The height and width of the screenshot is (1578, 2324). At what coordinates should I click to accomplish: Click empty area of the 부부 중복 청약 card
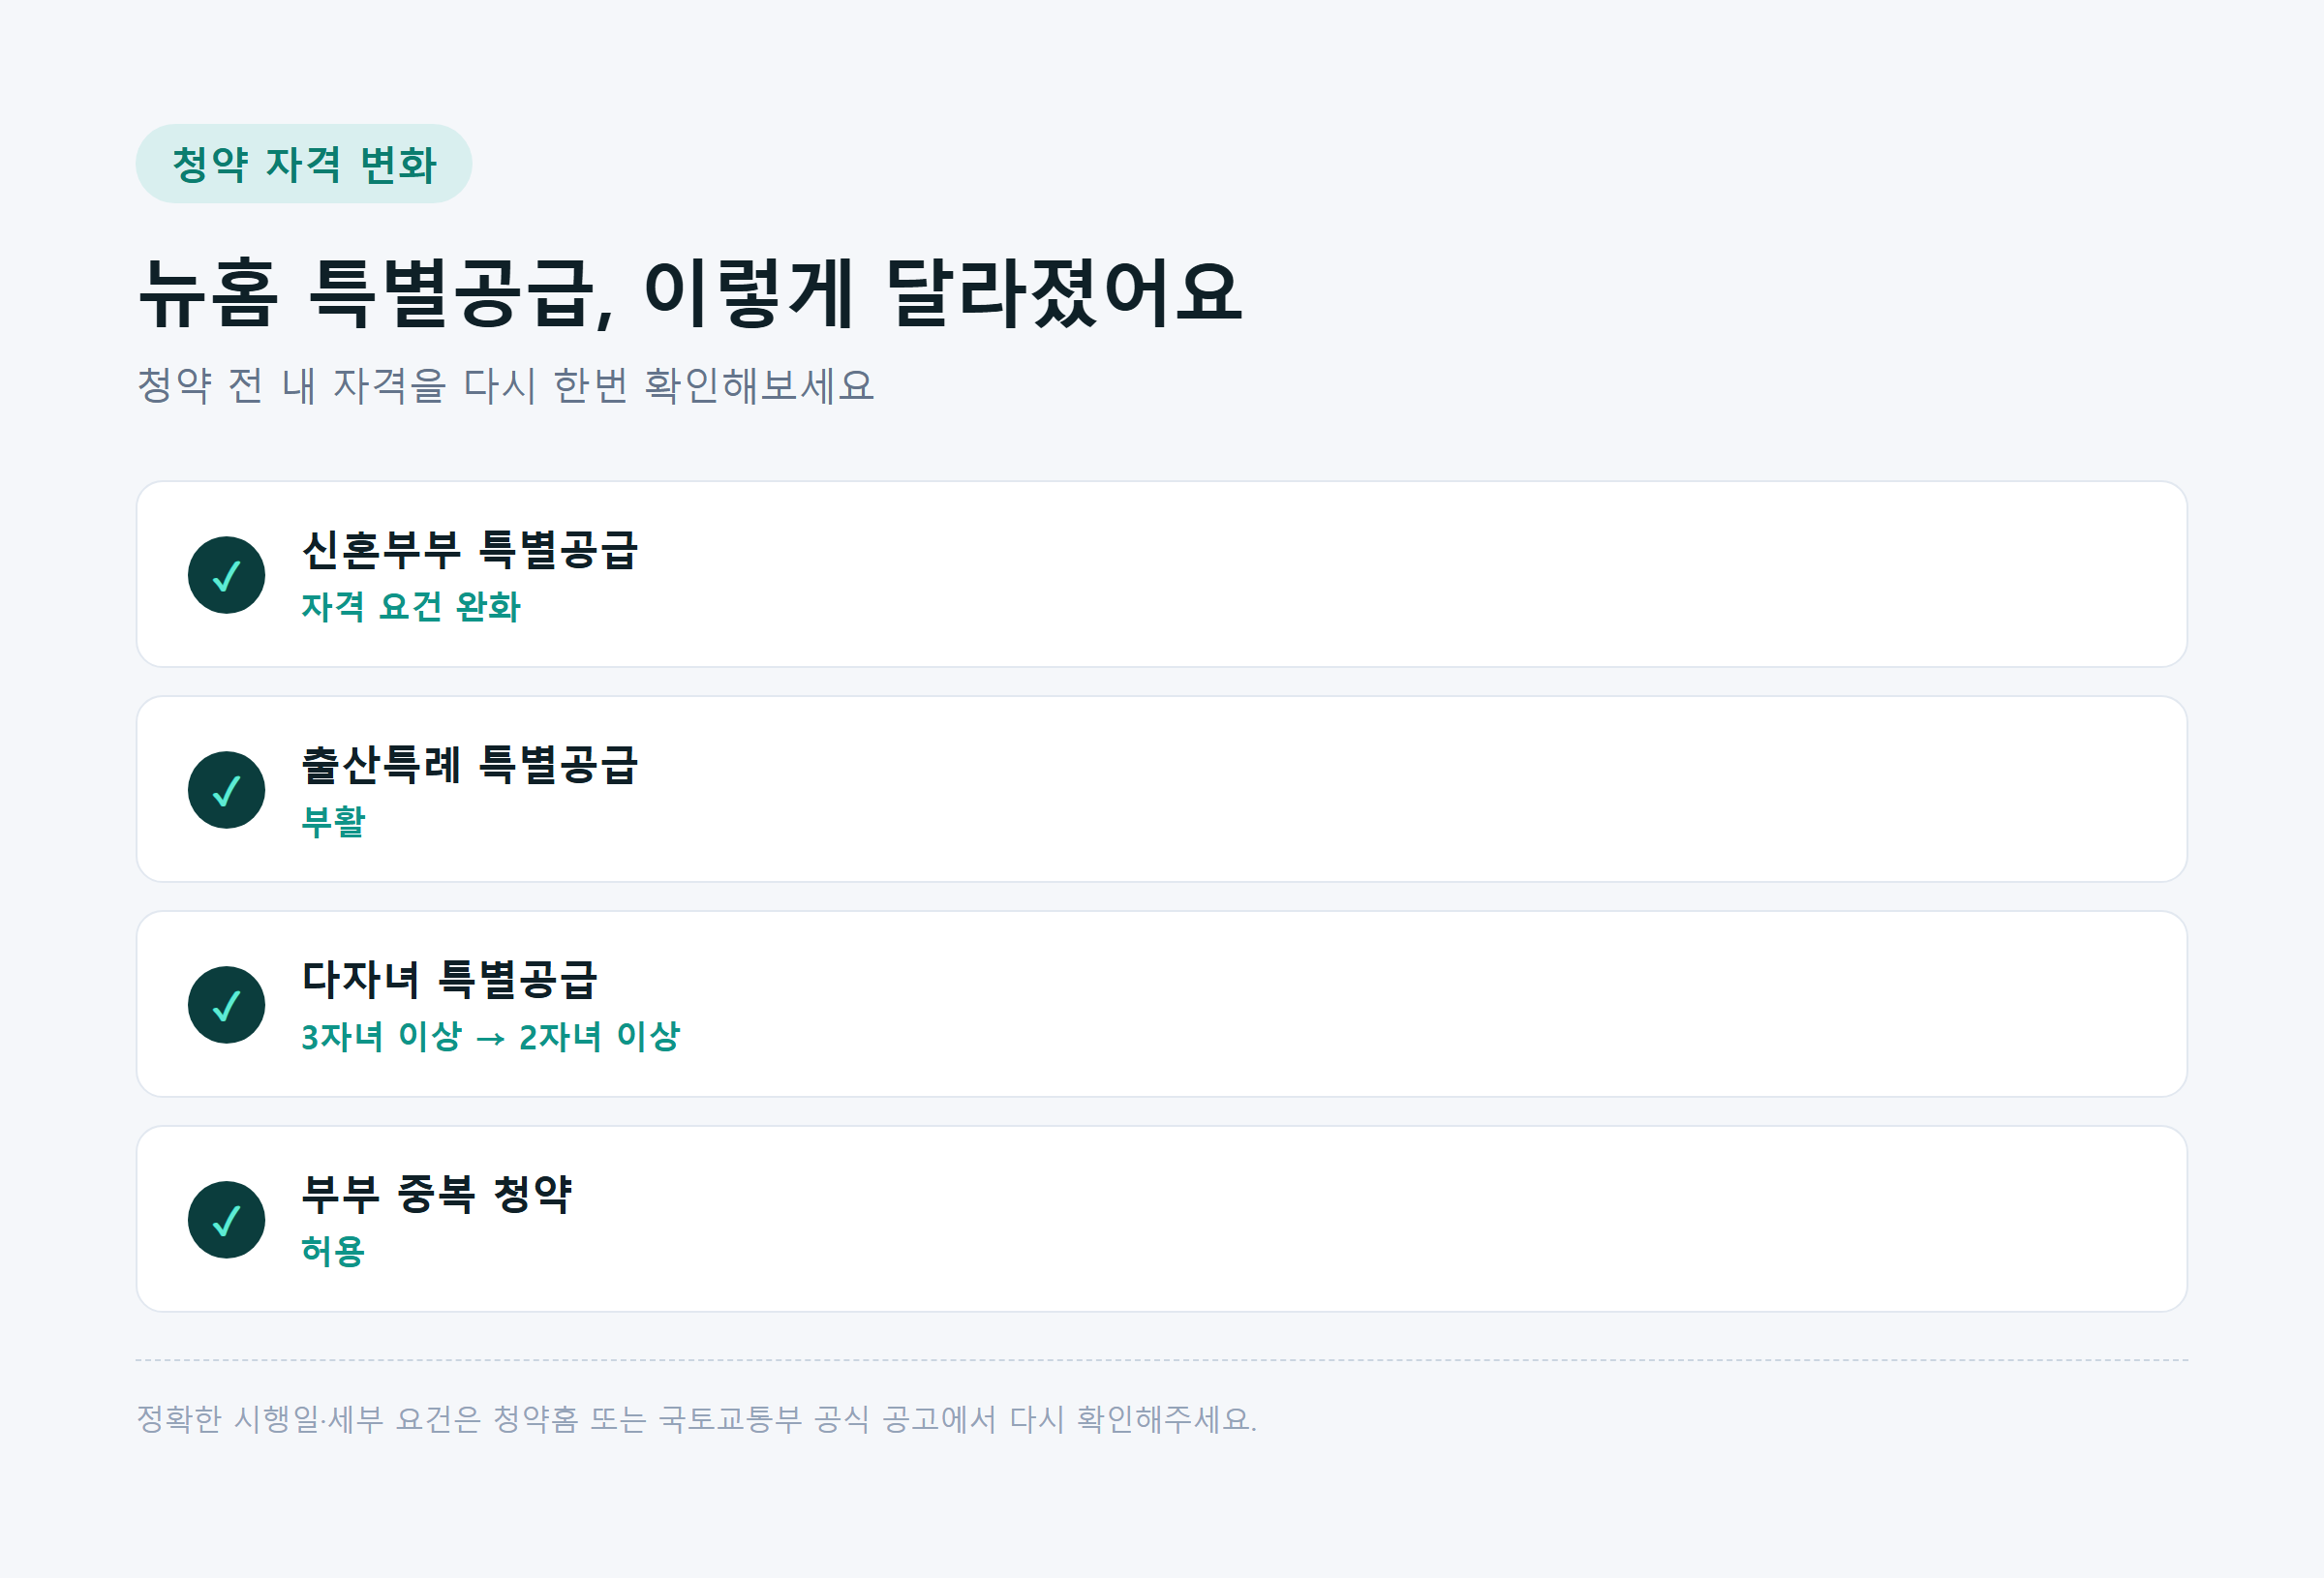pyautogui.click(x=1400, y=1220)
